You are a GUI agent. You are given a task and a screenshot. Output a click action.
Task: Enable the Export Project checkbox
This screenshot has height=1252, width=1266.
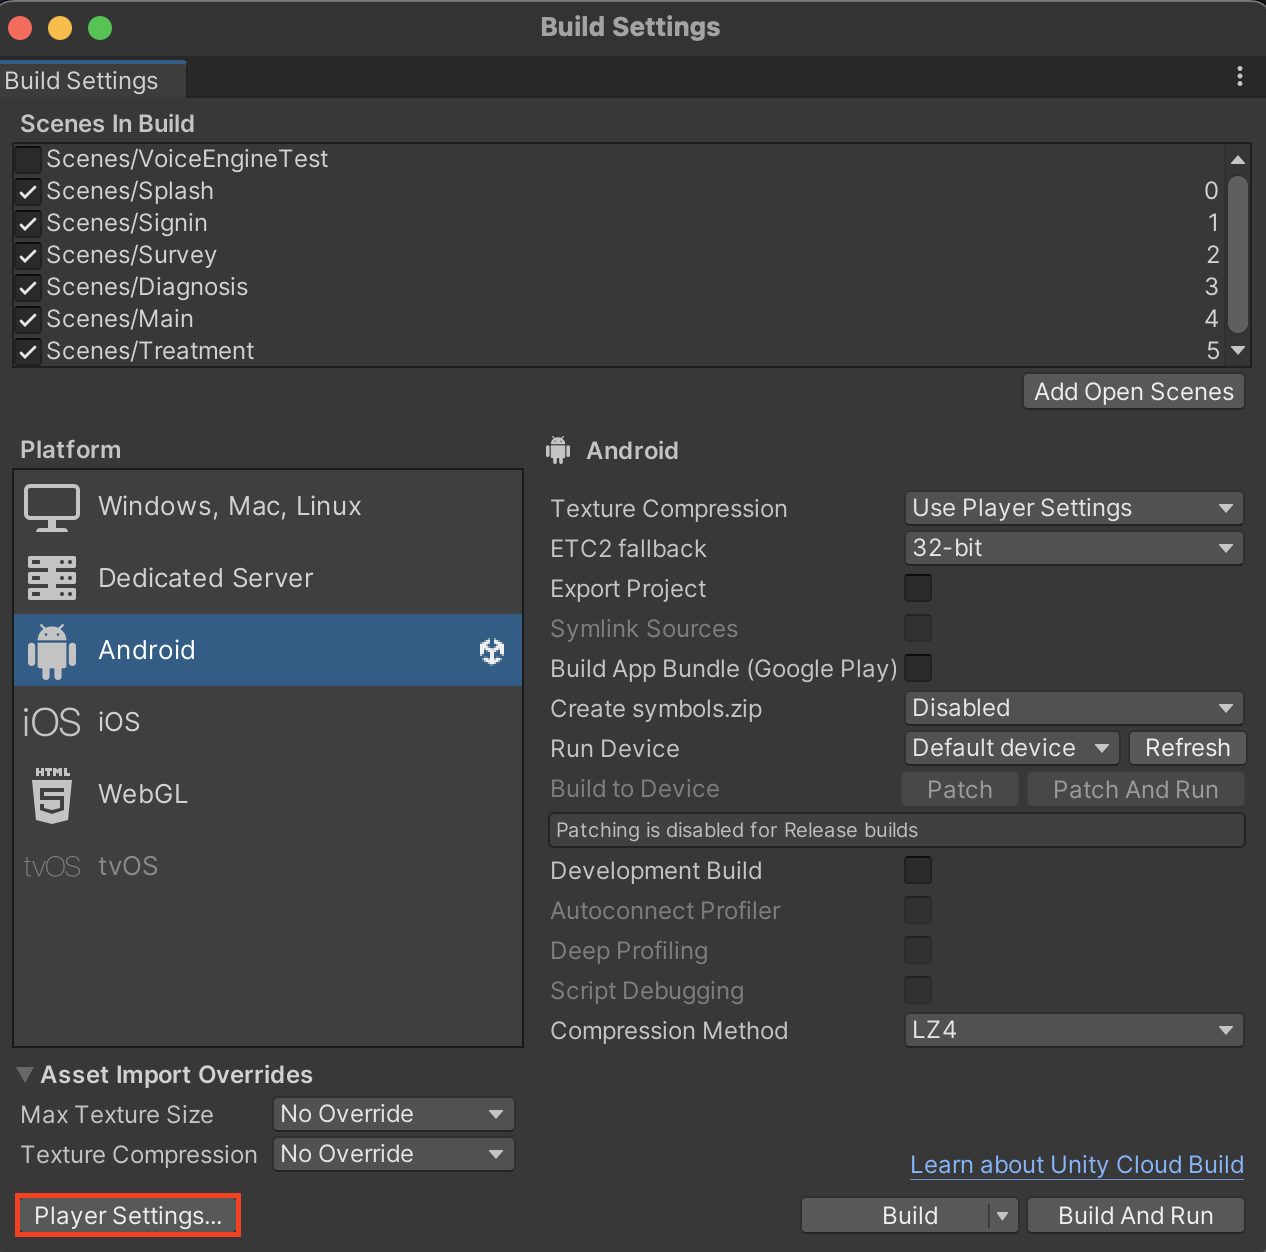coord(918,588)
